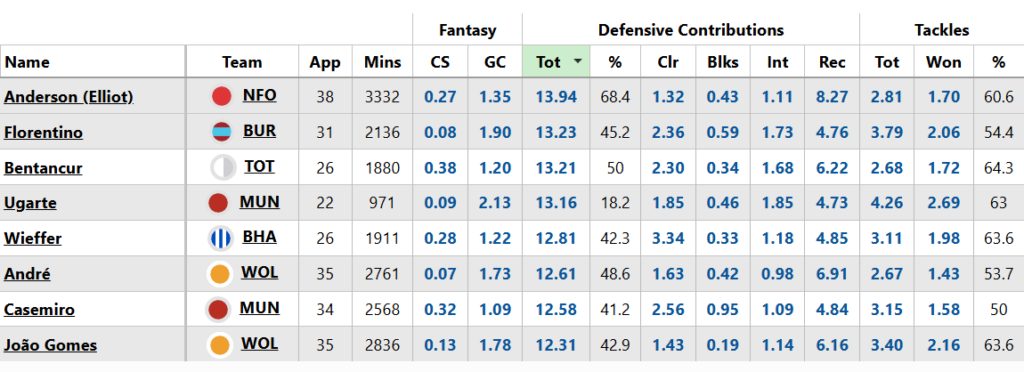Open the Bentancur player link
This screenshot has height=372, width=1024.
click(x=43, y=168)
